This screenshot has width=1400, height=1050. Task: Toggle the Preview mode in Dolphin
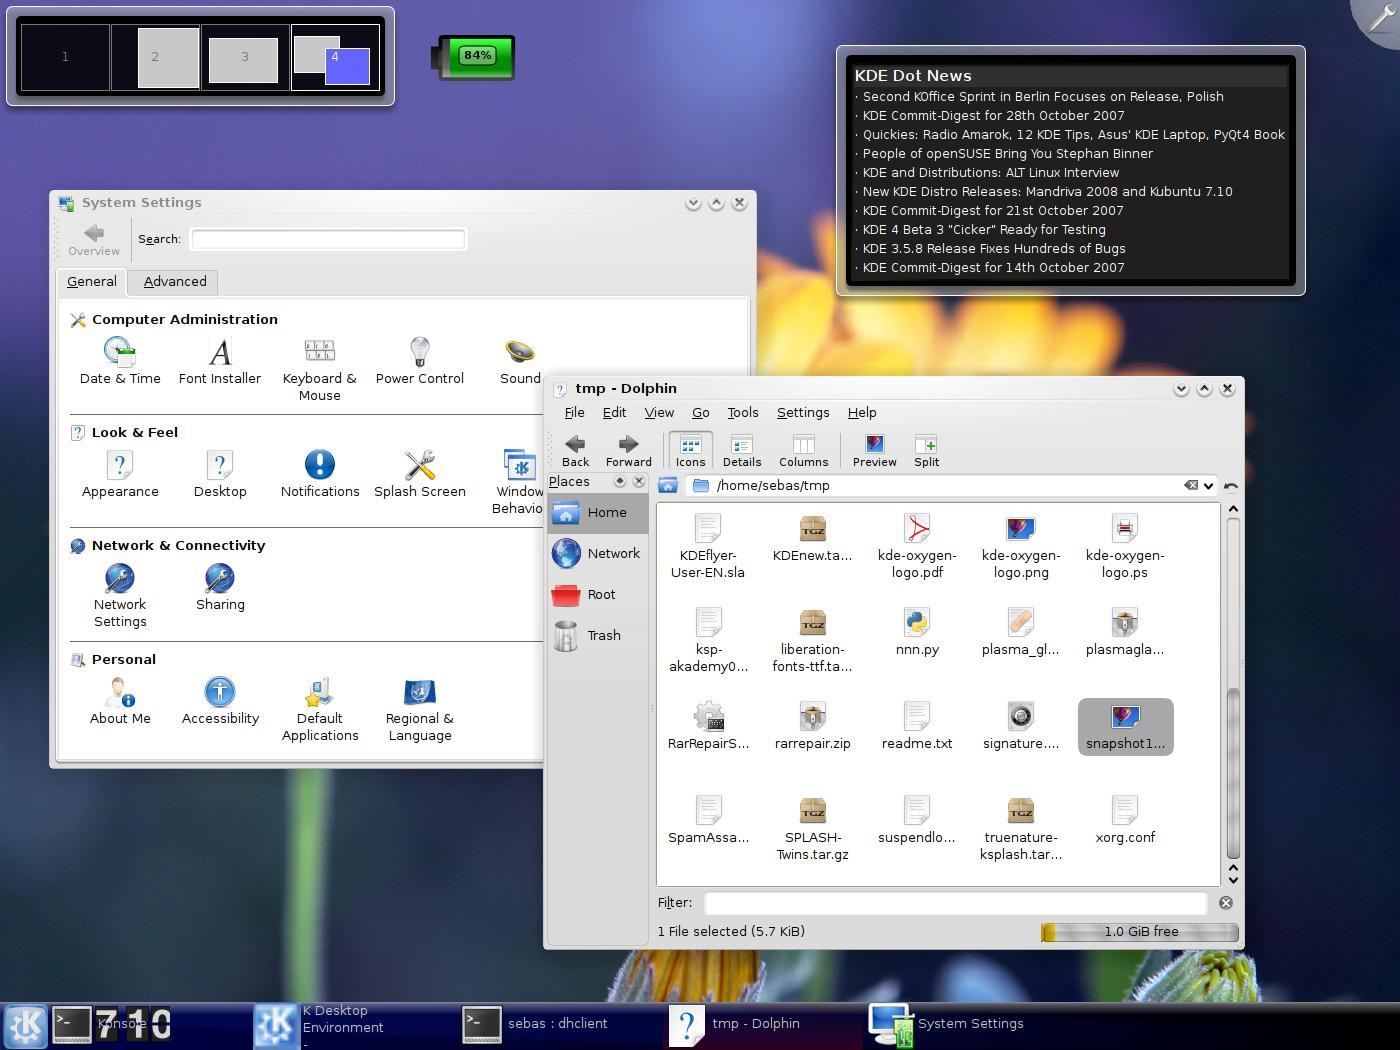[874, 451]
